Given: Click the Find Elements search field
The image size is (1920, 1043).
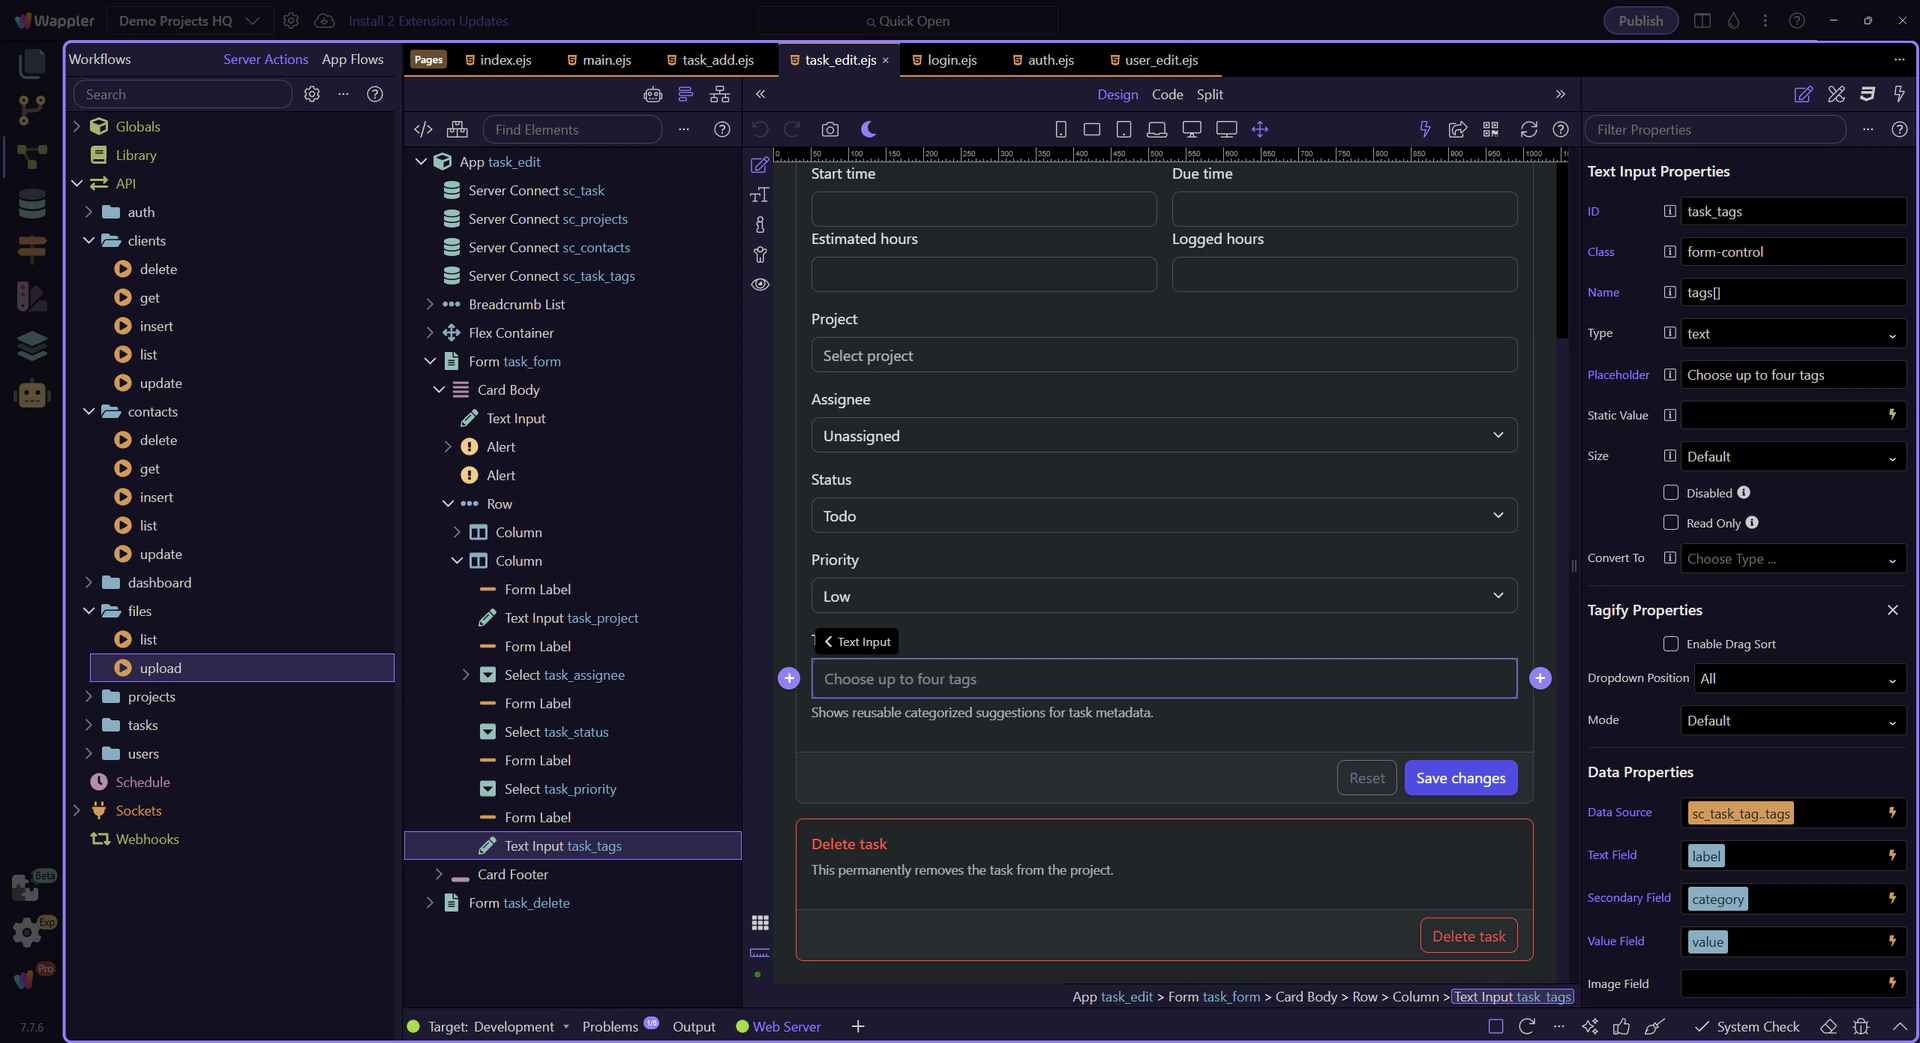Looking at the screenshot, I should 572,129.
